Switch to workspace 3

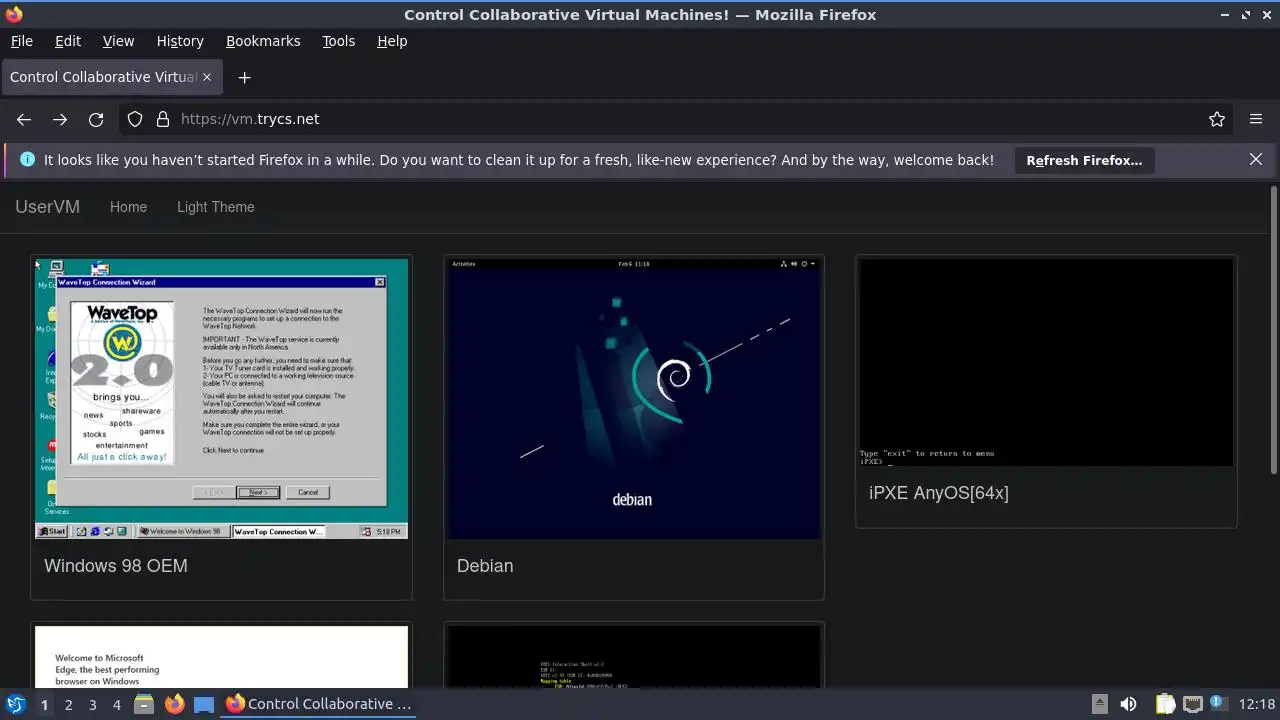click(x=92, y=704)
